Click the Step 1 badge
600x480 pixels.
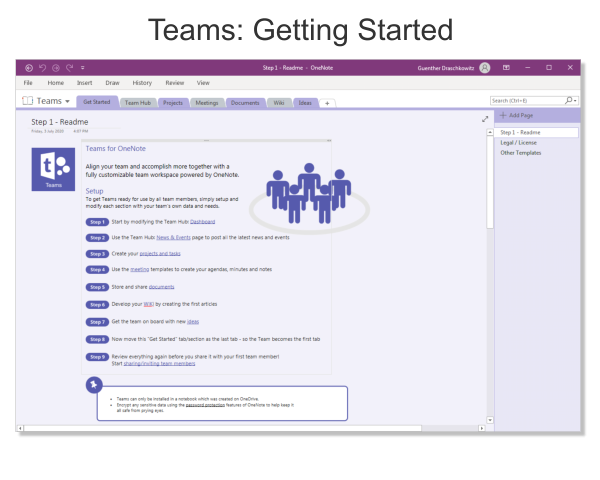pyautogui.click(x=97, y=222)
